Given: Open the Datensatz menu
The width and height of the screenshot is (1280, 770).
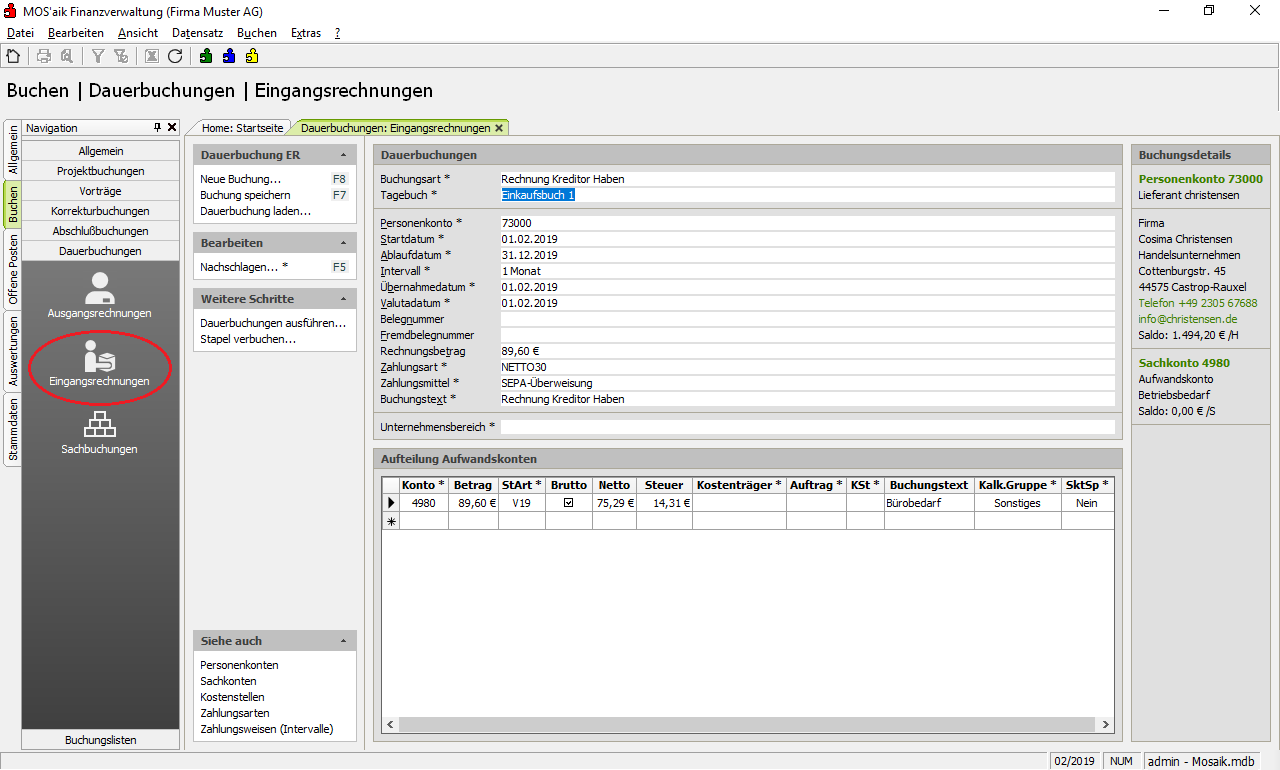Looking at the screenshot, I should 197,33.
